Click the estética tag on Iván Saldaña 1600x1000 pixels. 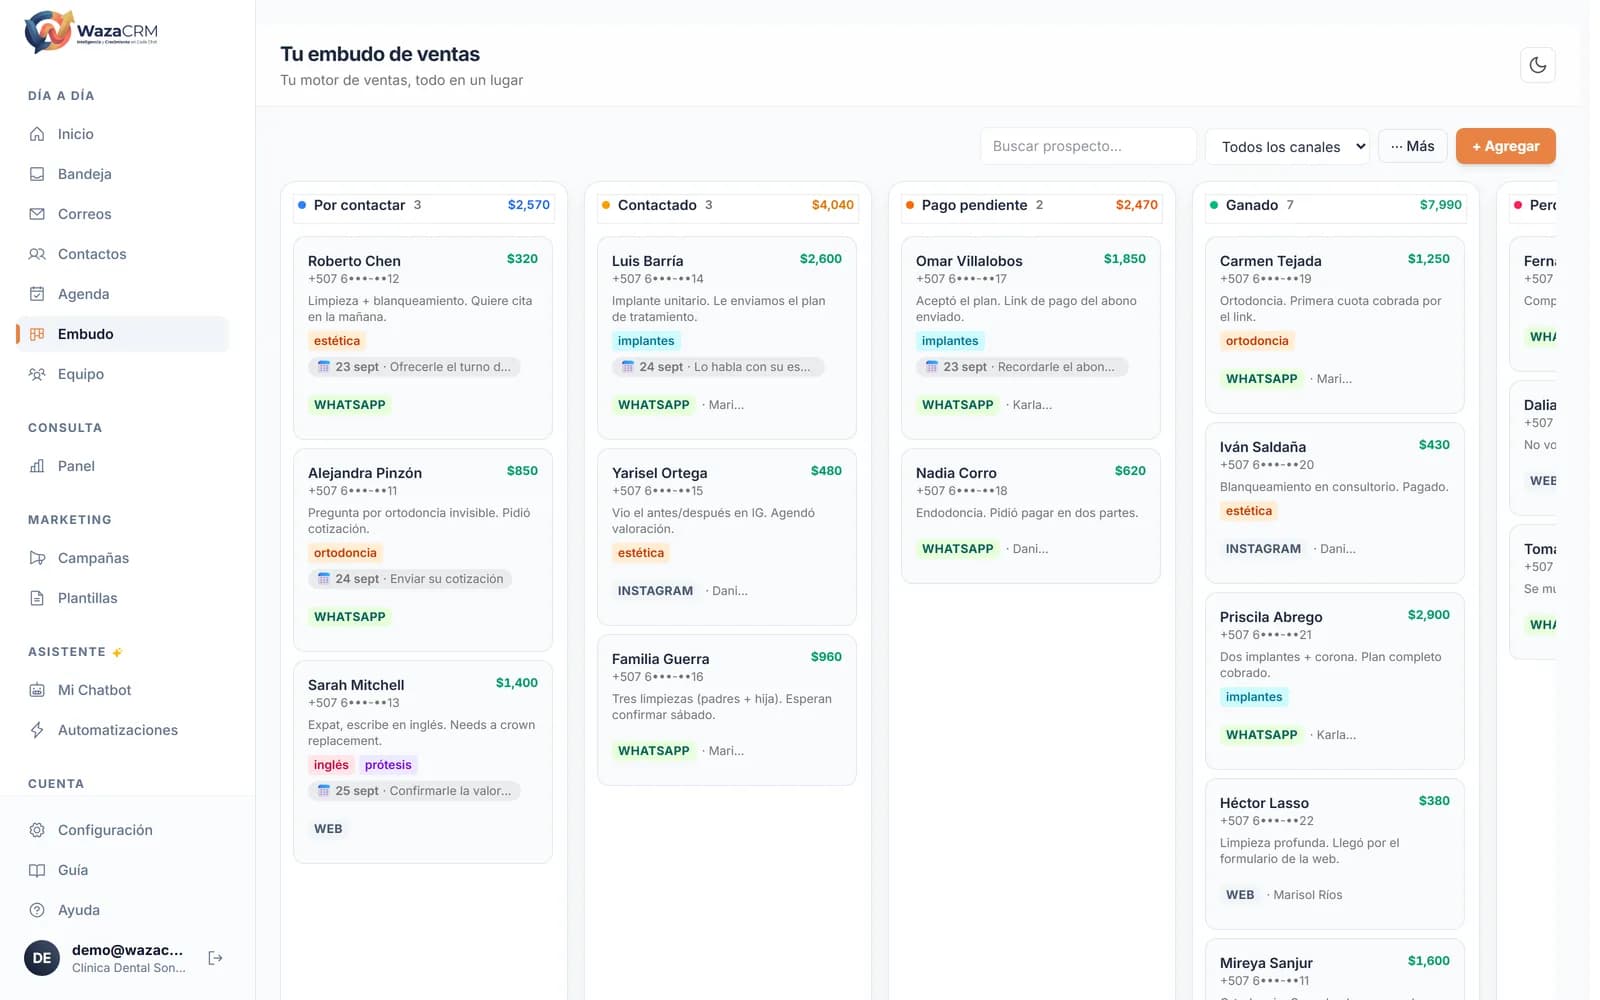(x=1249, y=511)
